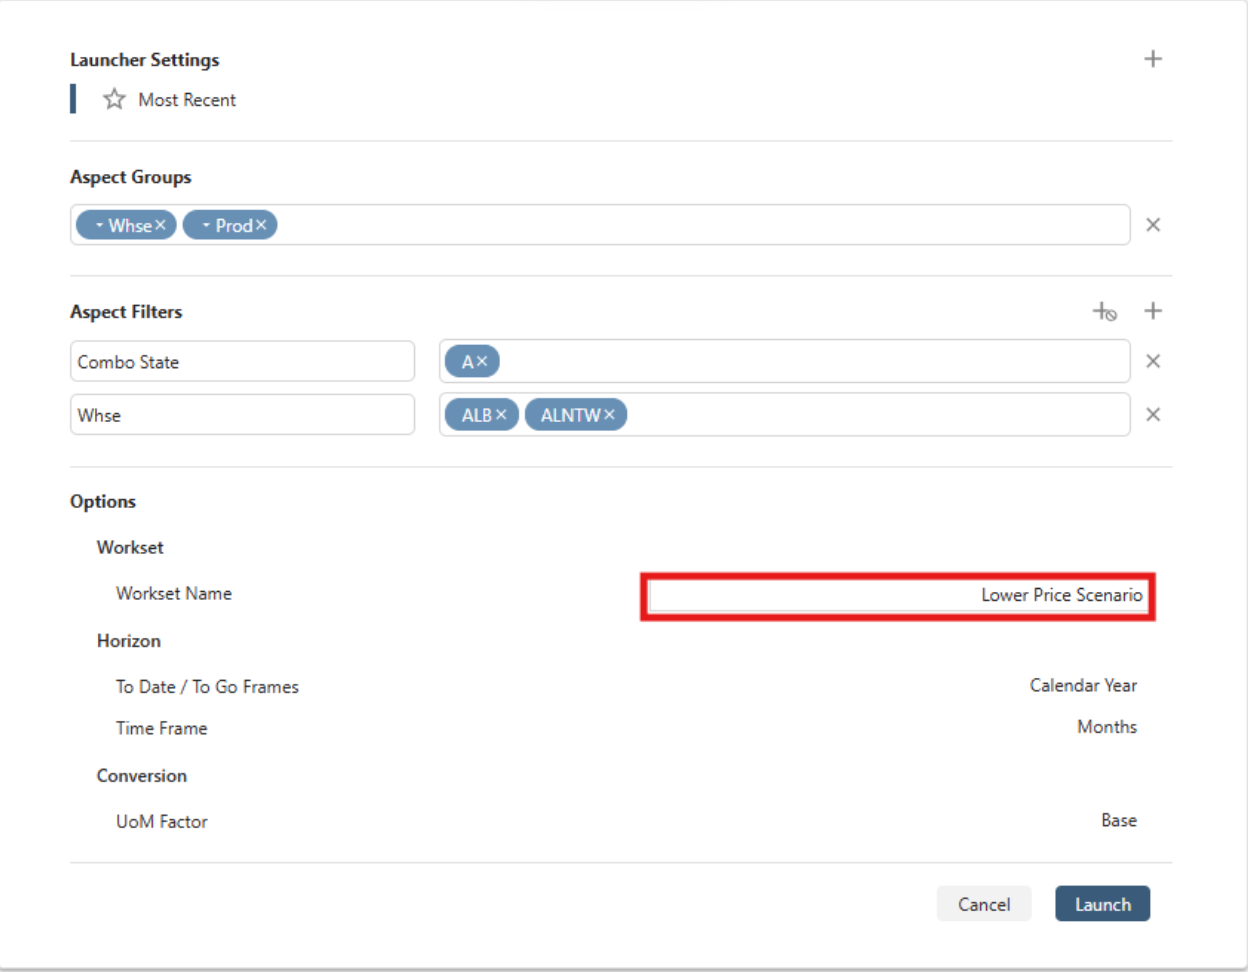Expand the Prod chip dropdown arrow

[206, 225]
